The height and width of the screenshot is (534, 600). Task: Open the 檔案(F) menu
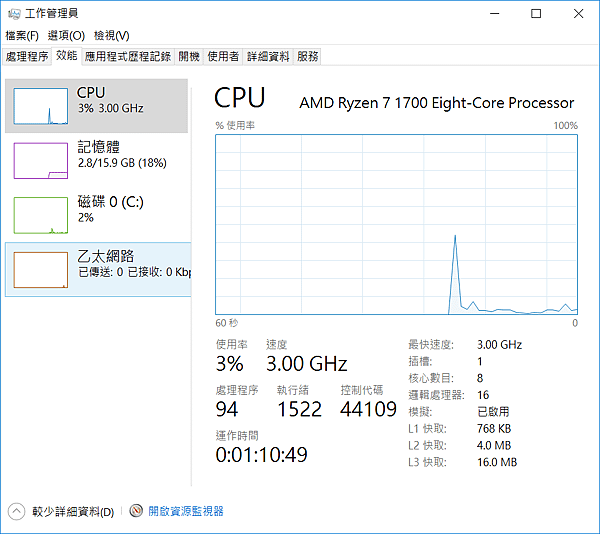pos(22,36)
